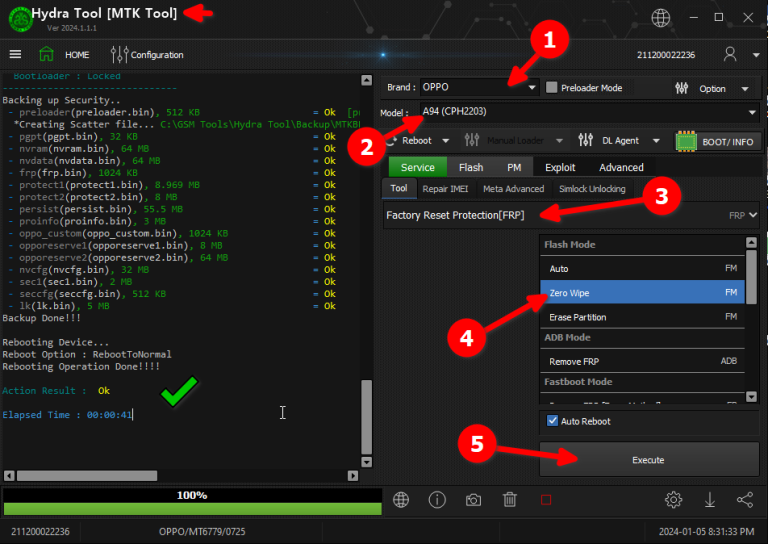Click the Factory Reset Protection[FRP] field
Image resolution: width=768 pixels, height=544 pixels.
(571, 215)
